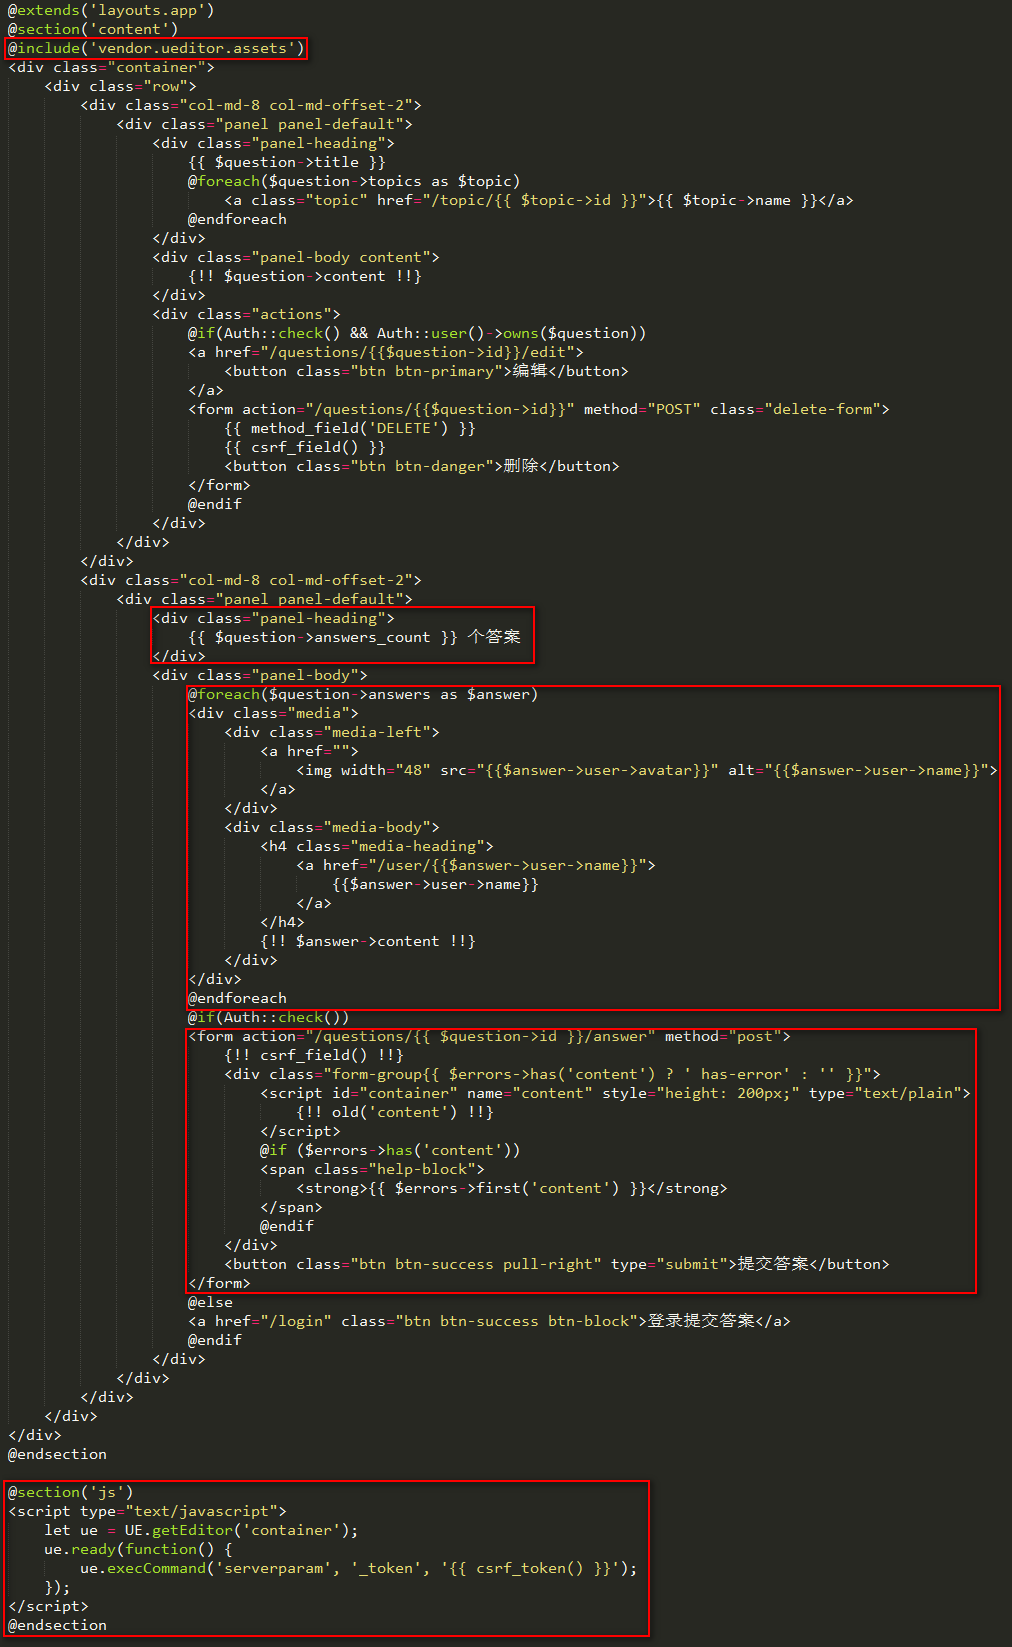Click the 提交答案 submit button line
1012x1647 pixels.
[557, 1264]
